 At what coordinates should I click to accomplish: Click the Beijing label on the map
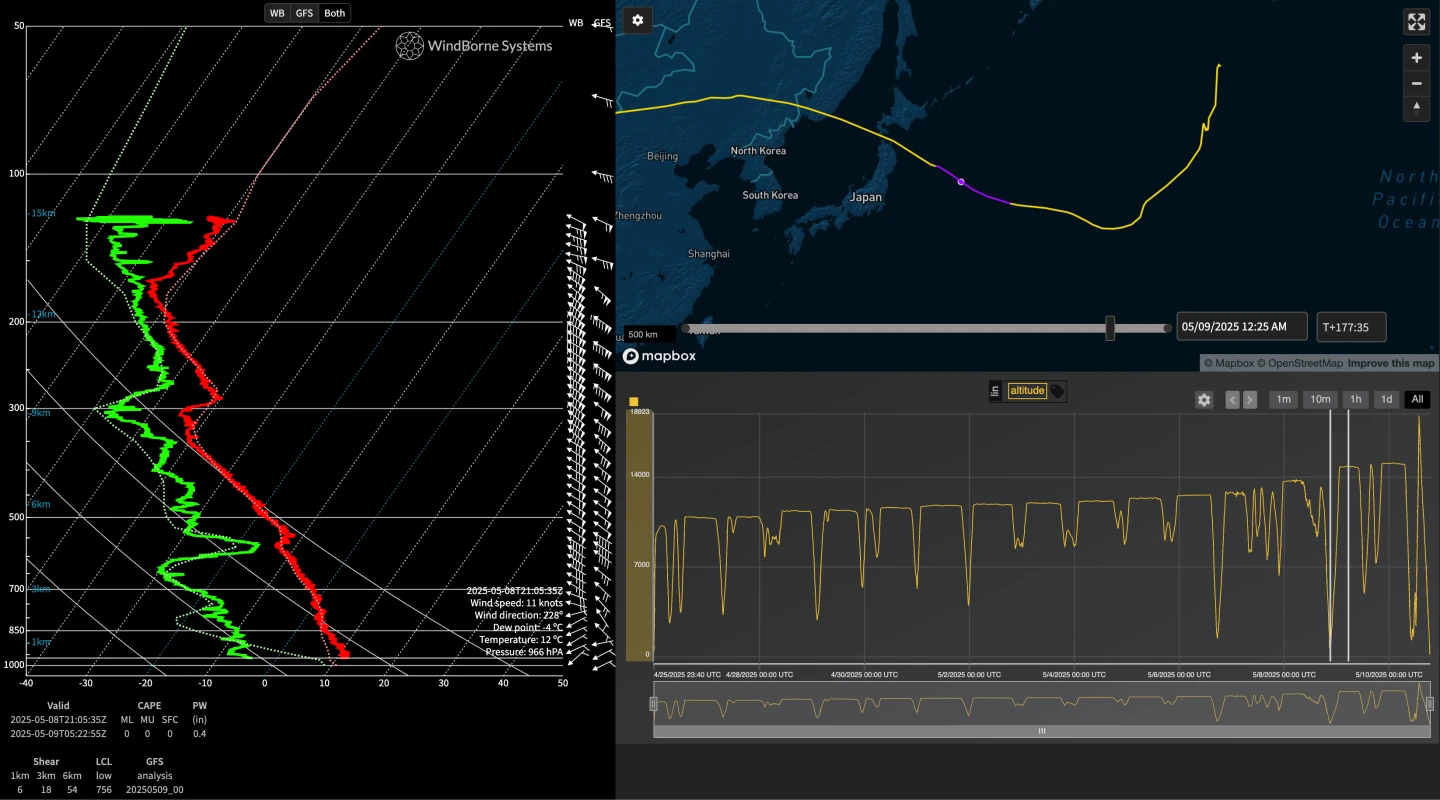tap(662, 156)
